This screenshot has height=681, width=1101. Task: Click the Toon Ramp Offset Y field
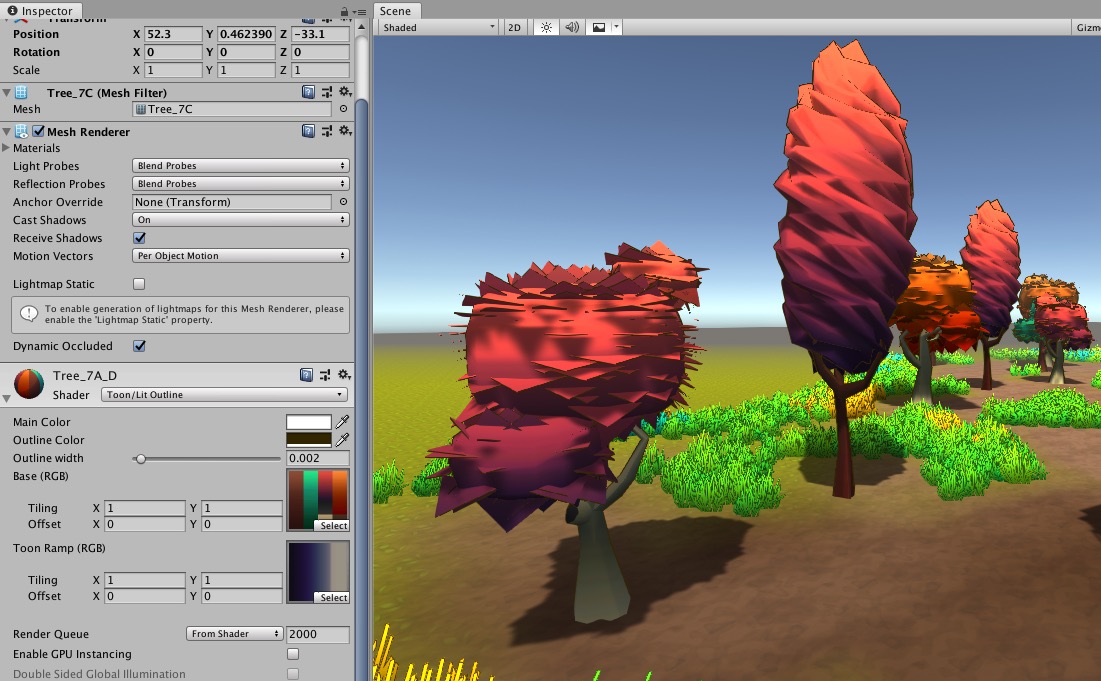[x=242, y=596]
